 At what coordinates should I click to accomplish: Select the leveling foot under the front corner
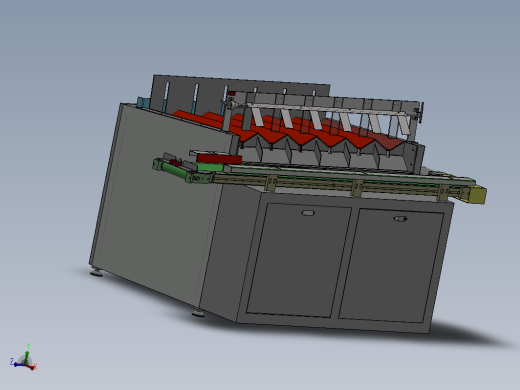point(198,313)
